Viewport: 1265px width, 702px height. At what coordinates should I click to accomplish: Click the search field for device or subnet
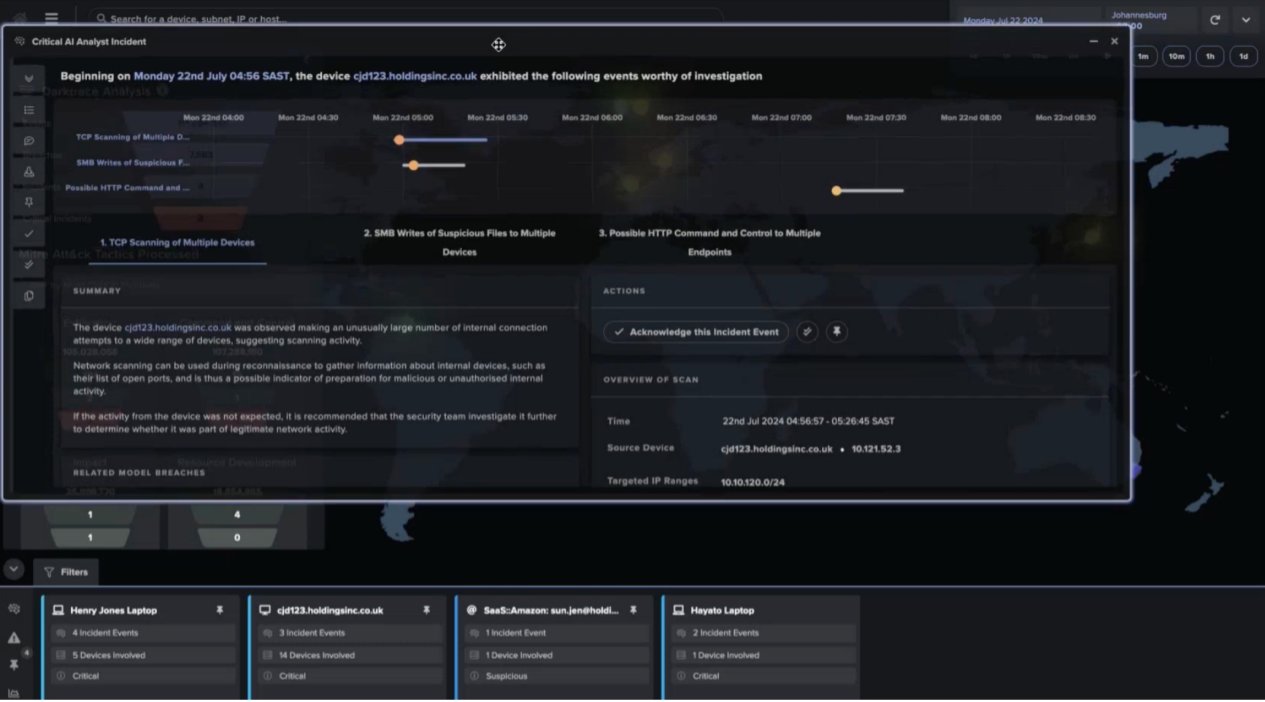405,18
